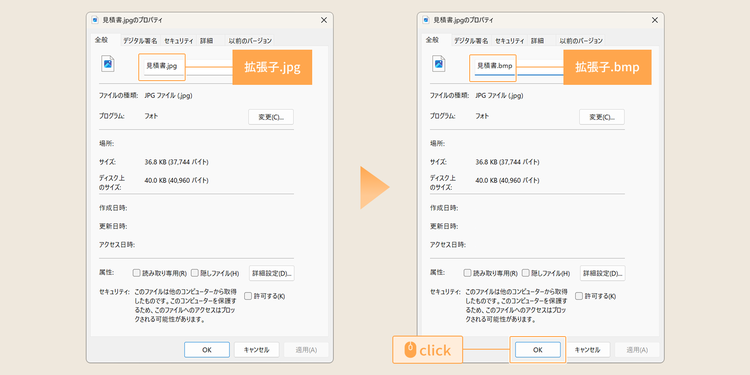The width and height of the screenshot is (750, 375).
Task: Enable 許可する(K) in the left dialog
Action: 248,296
